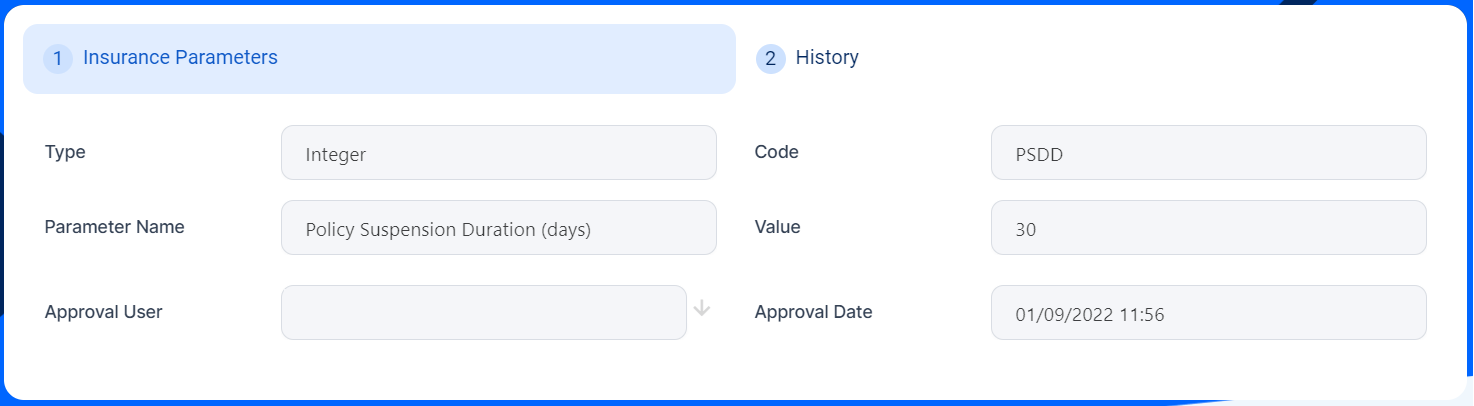Click the Policy Suspension Duration text
Screen dimensions: 1474x406
pyautogui.click(x=448, y=230)
